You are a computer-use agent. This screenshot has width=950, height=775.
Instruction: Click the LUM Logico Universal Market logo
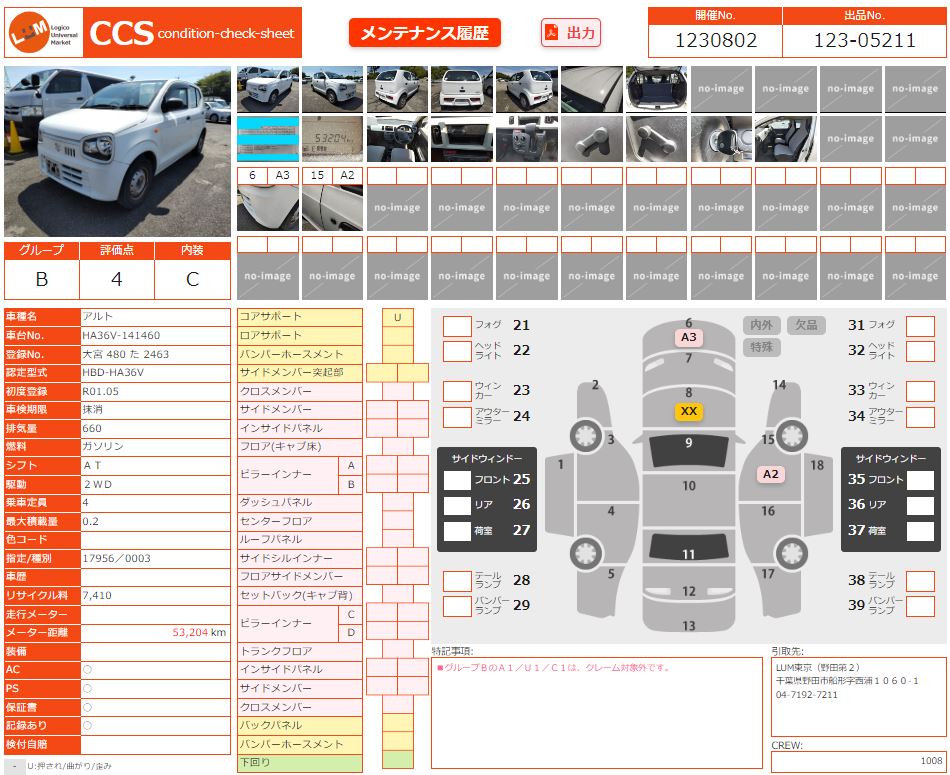coord(44,34)
